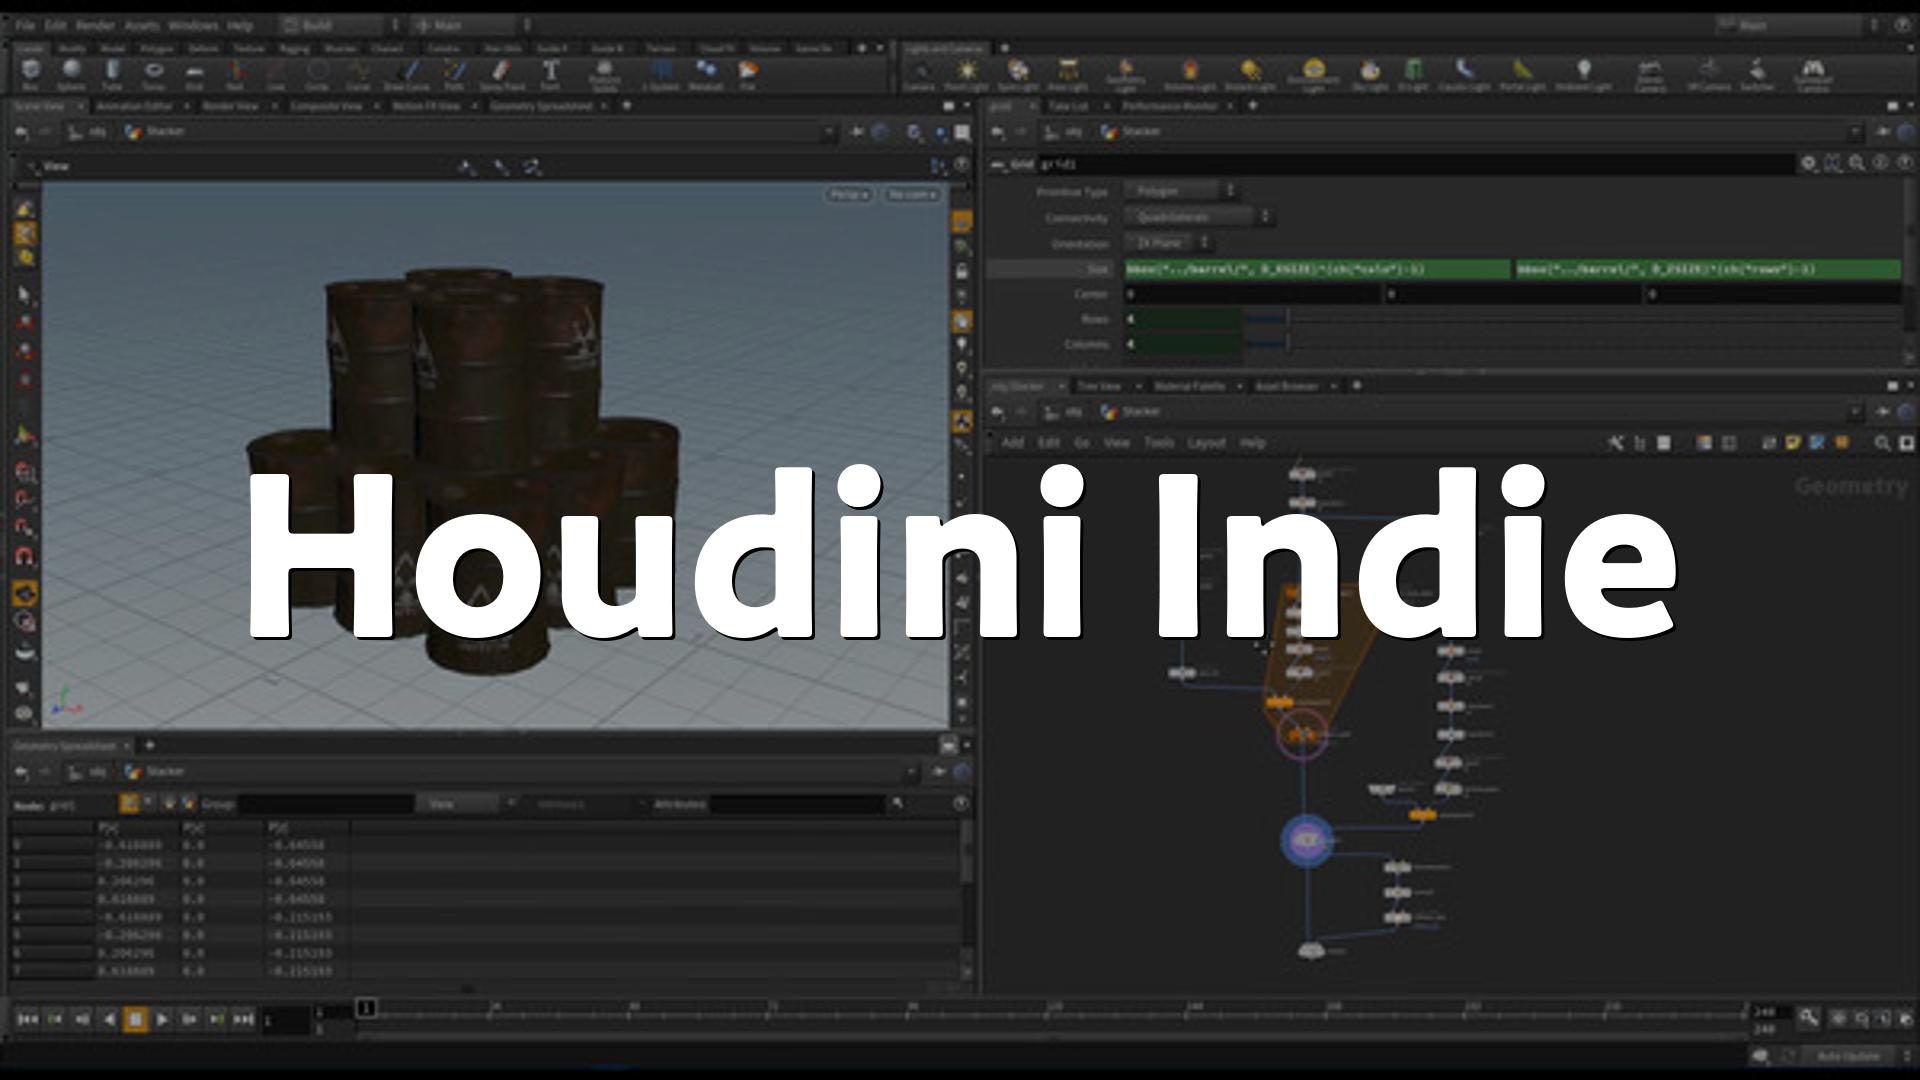
Task: Click the parameter pane gear icon
Action: [x=1808, y=163]
